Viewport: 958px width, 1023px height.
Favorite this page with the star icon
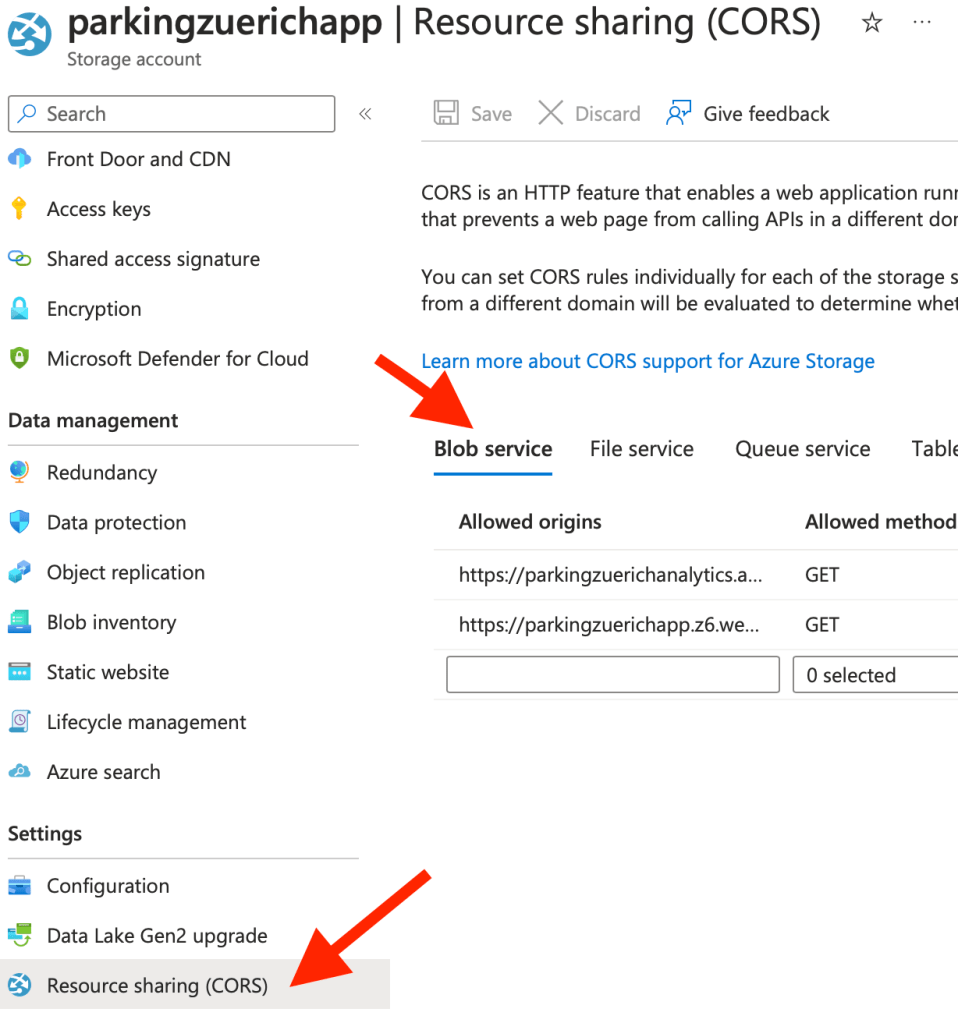[x=872, y=23]
